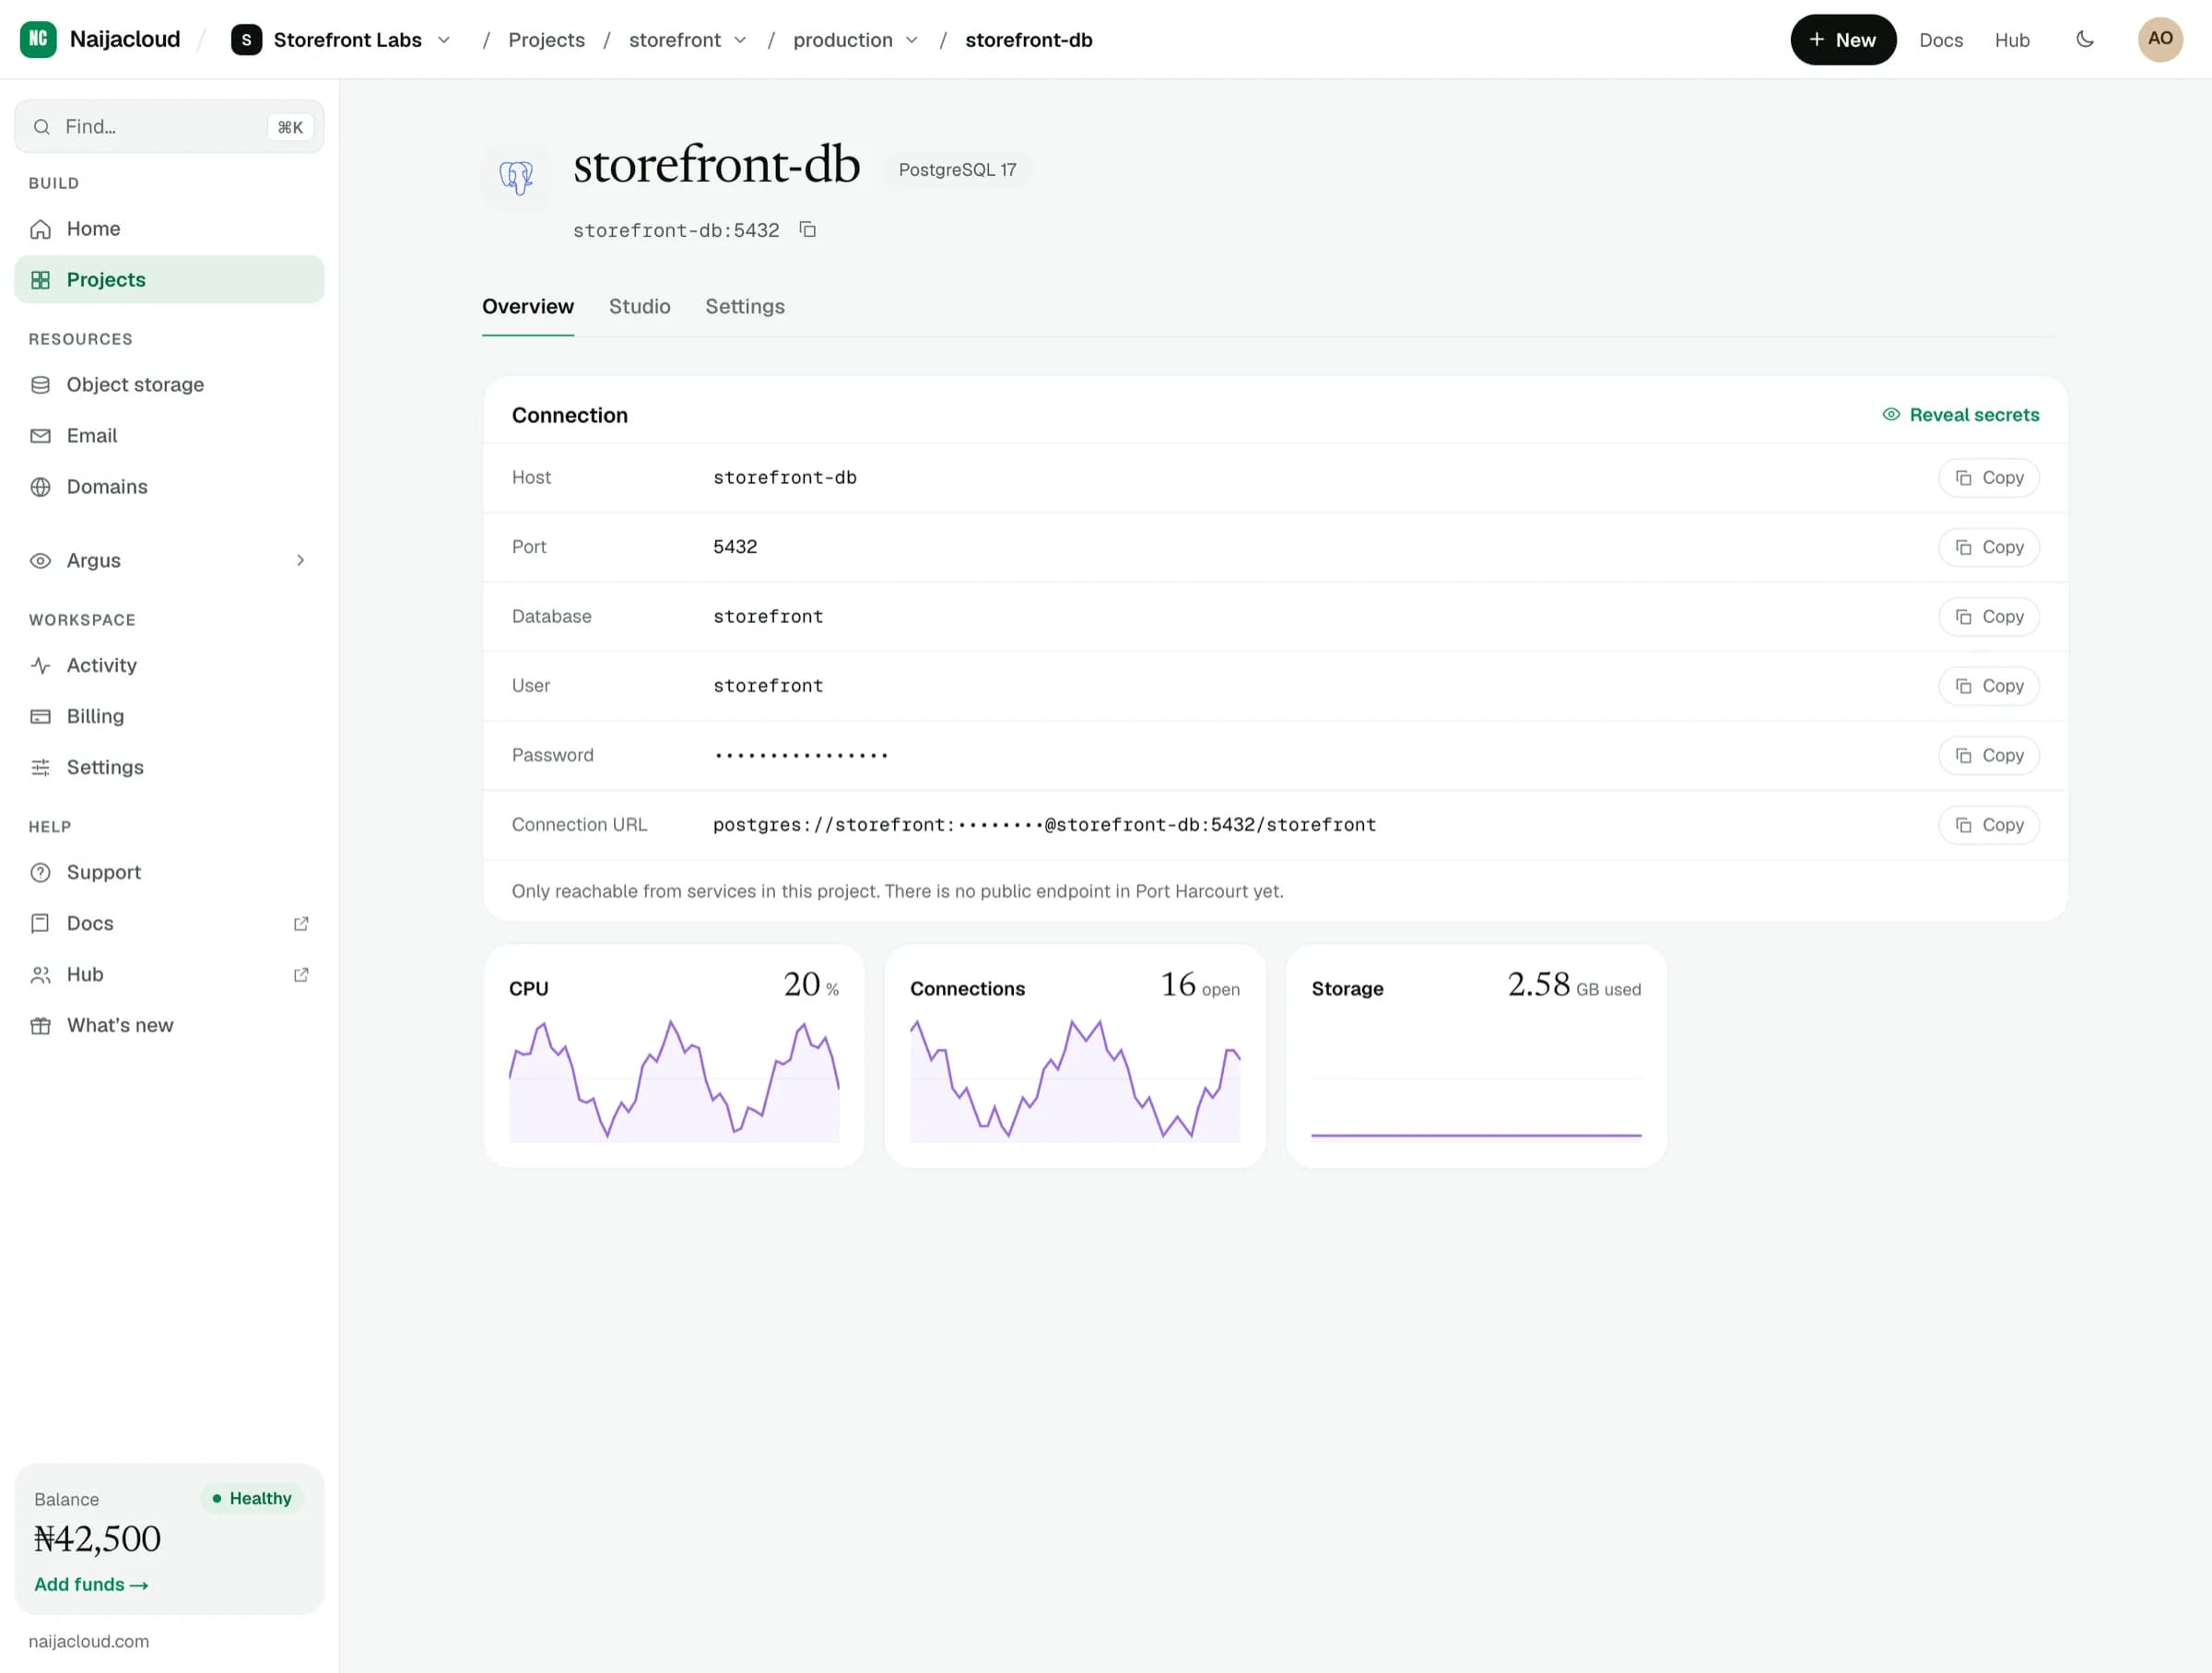This screenshot has height=1673, width=2212.
Task: Open Hub in the top bar
Action: (x=2011, y=39)
